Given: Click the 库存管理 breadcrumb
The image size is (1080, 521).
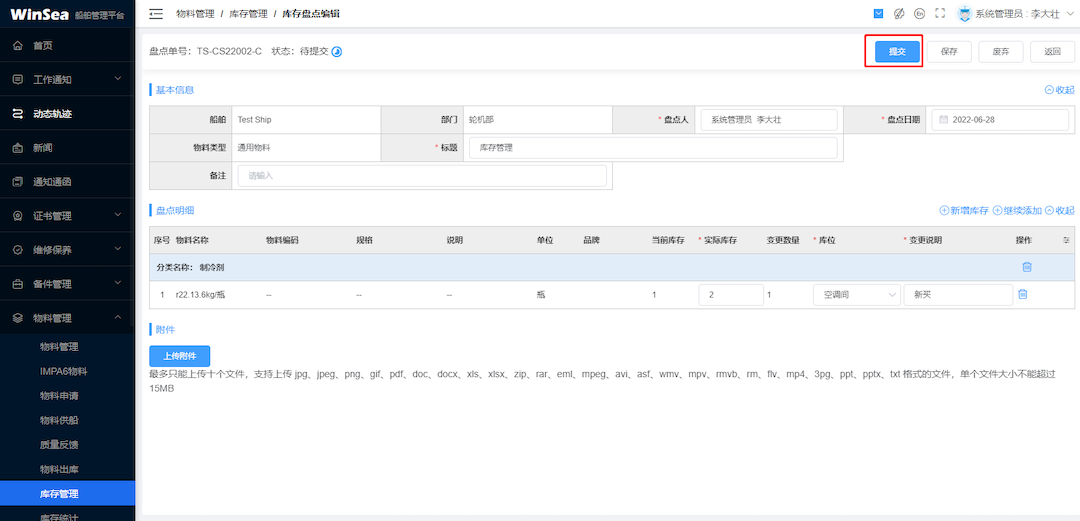Looking at the screenshot, I should 248,14.
